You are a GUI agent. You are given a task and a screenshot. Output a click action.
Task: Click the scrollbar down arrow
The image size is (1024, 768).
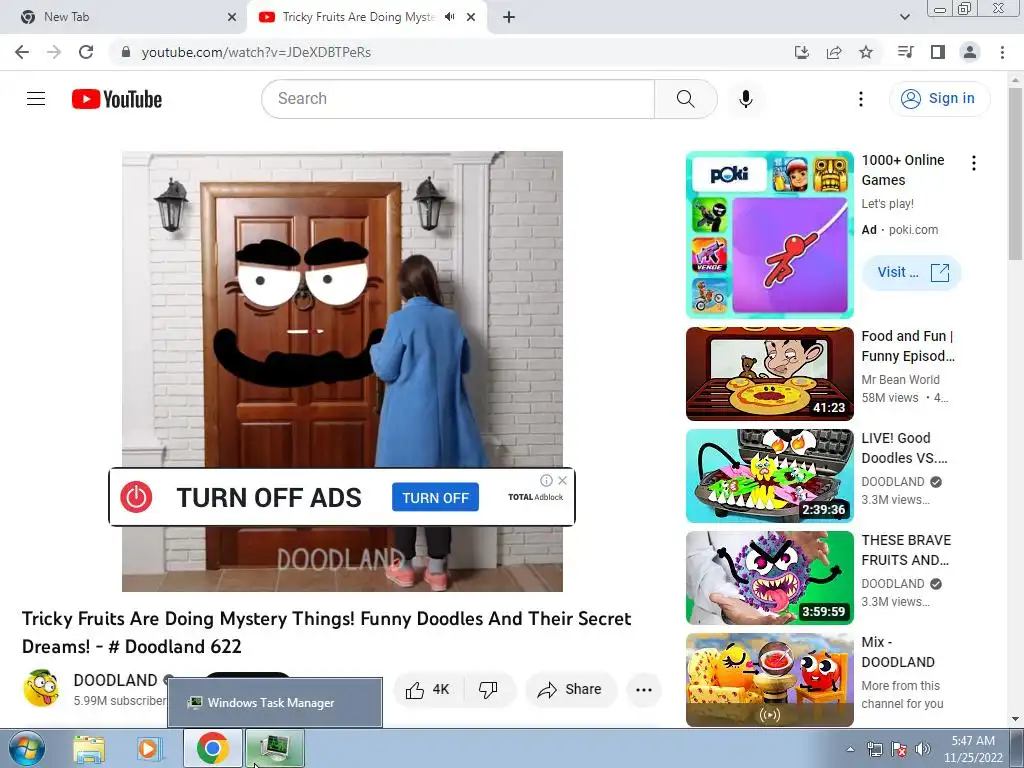1016,719
